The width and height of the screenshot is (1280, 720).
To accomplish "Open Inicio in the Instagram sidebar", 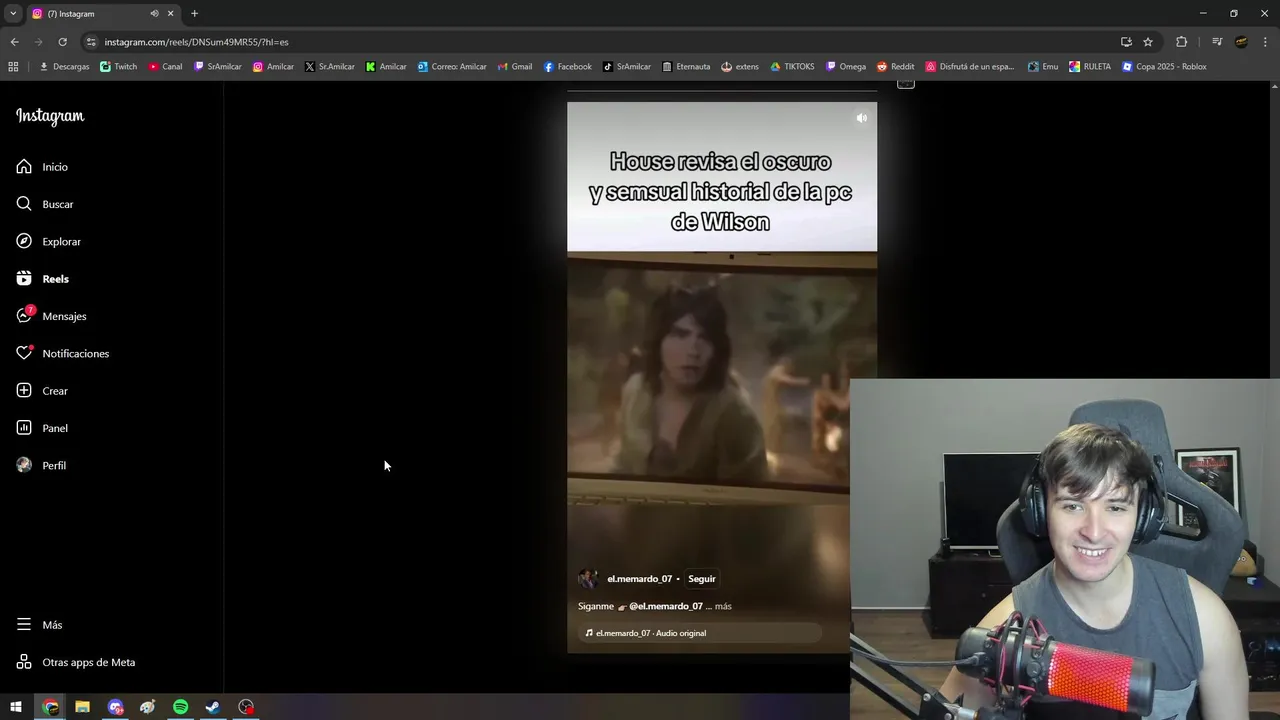I will click(x=42, y=167).
